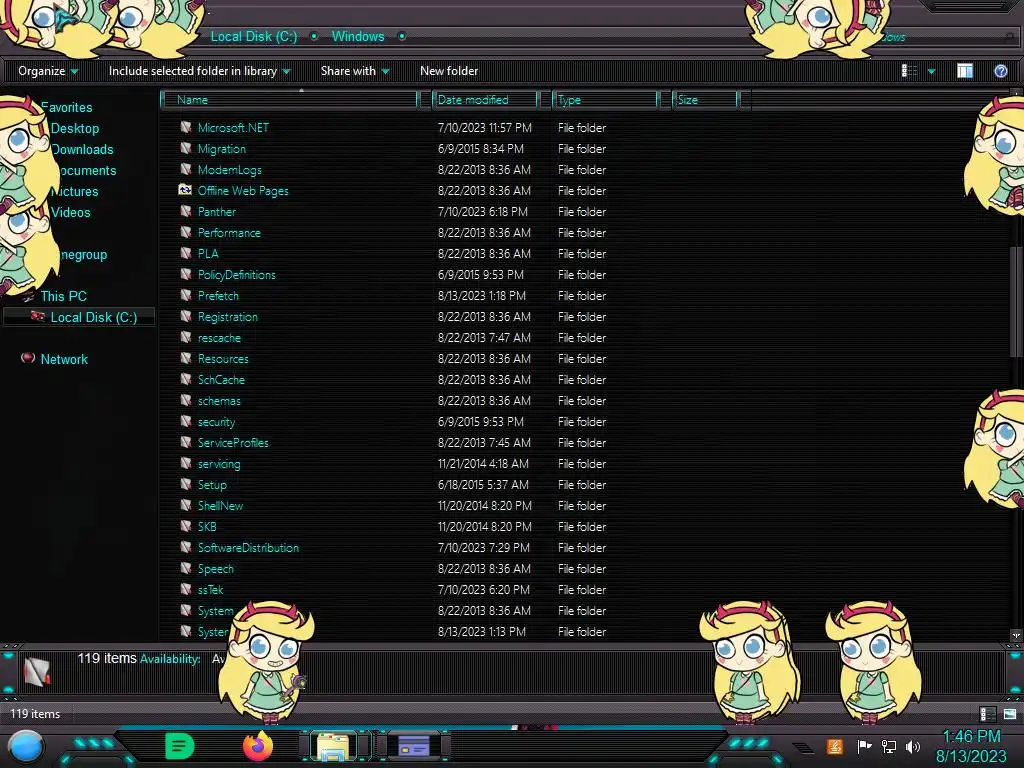This screenshot has height=768, width=1024.
Task: Select the schemas folder name
Action: tap(219, 401)
